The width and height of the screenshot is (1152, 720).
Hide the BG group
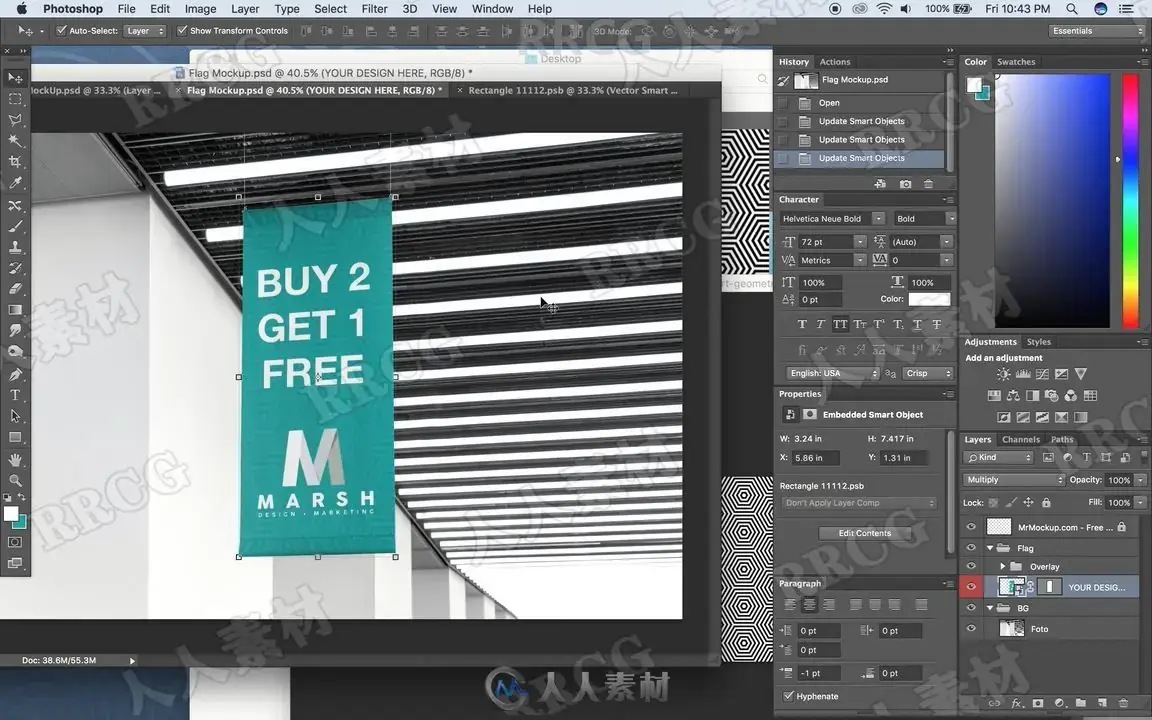[971, 608]
